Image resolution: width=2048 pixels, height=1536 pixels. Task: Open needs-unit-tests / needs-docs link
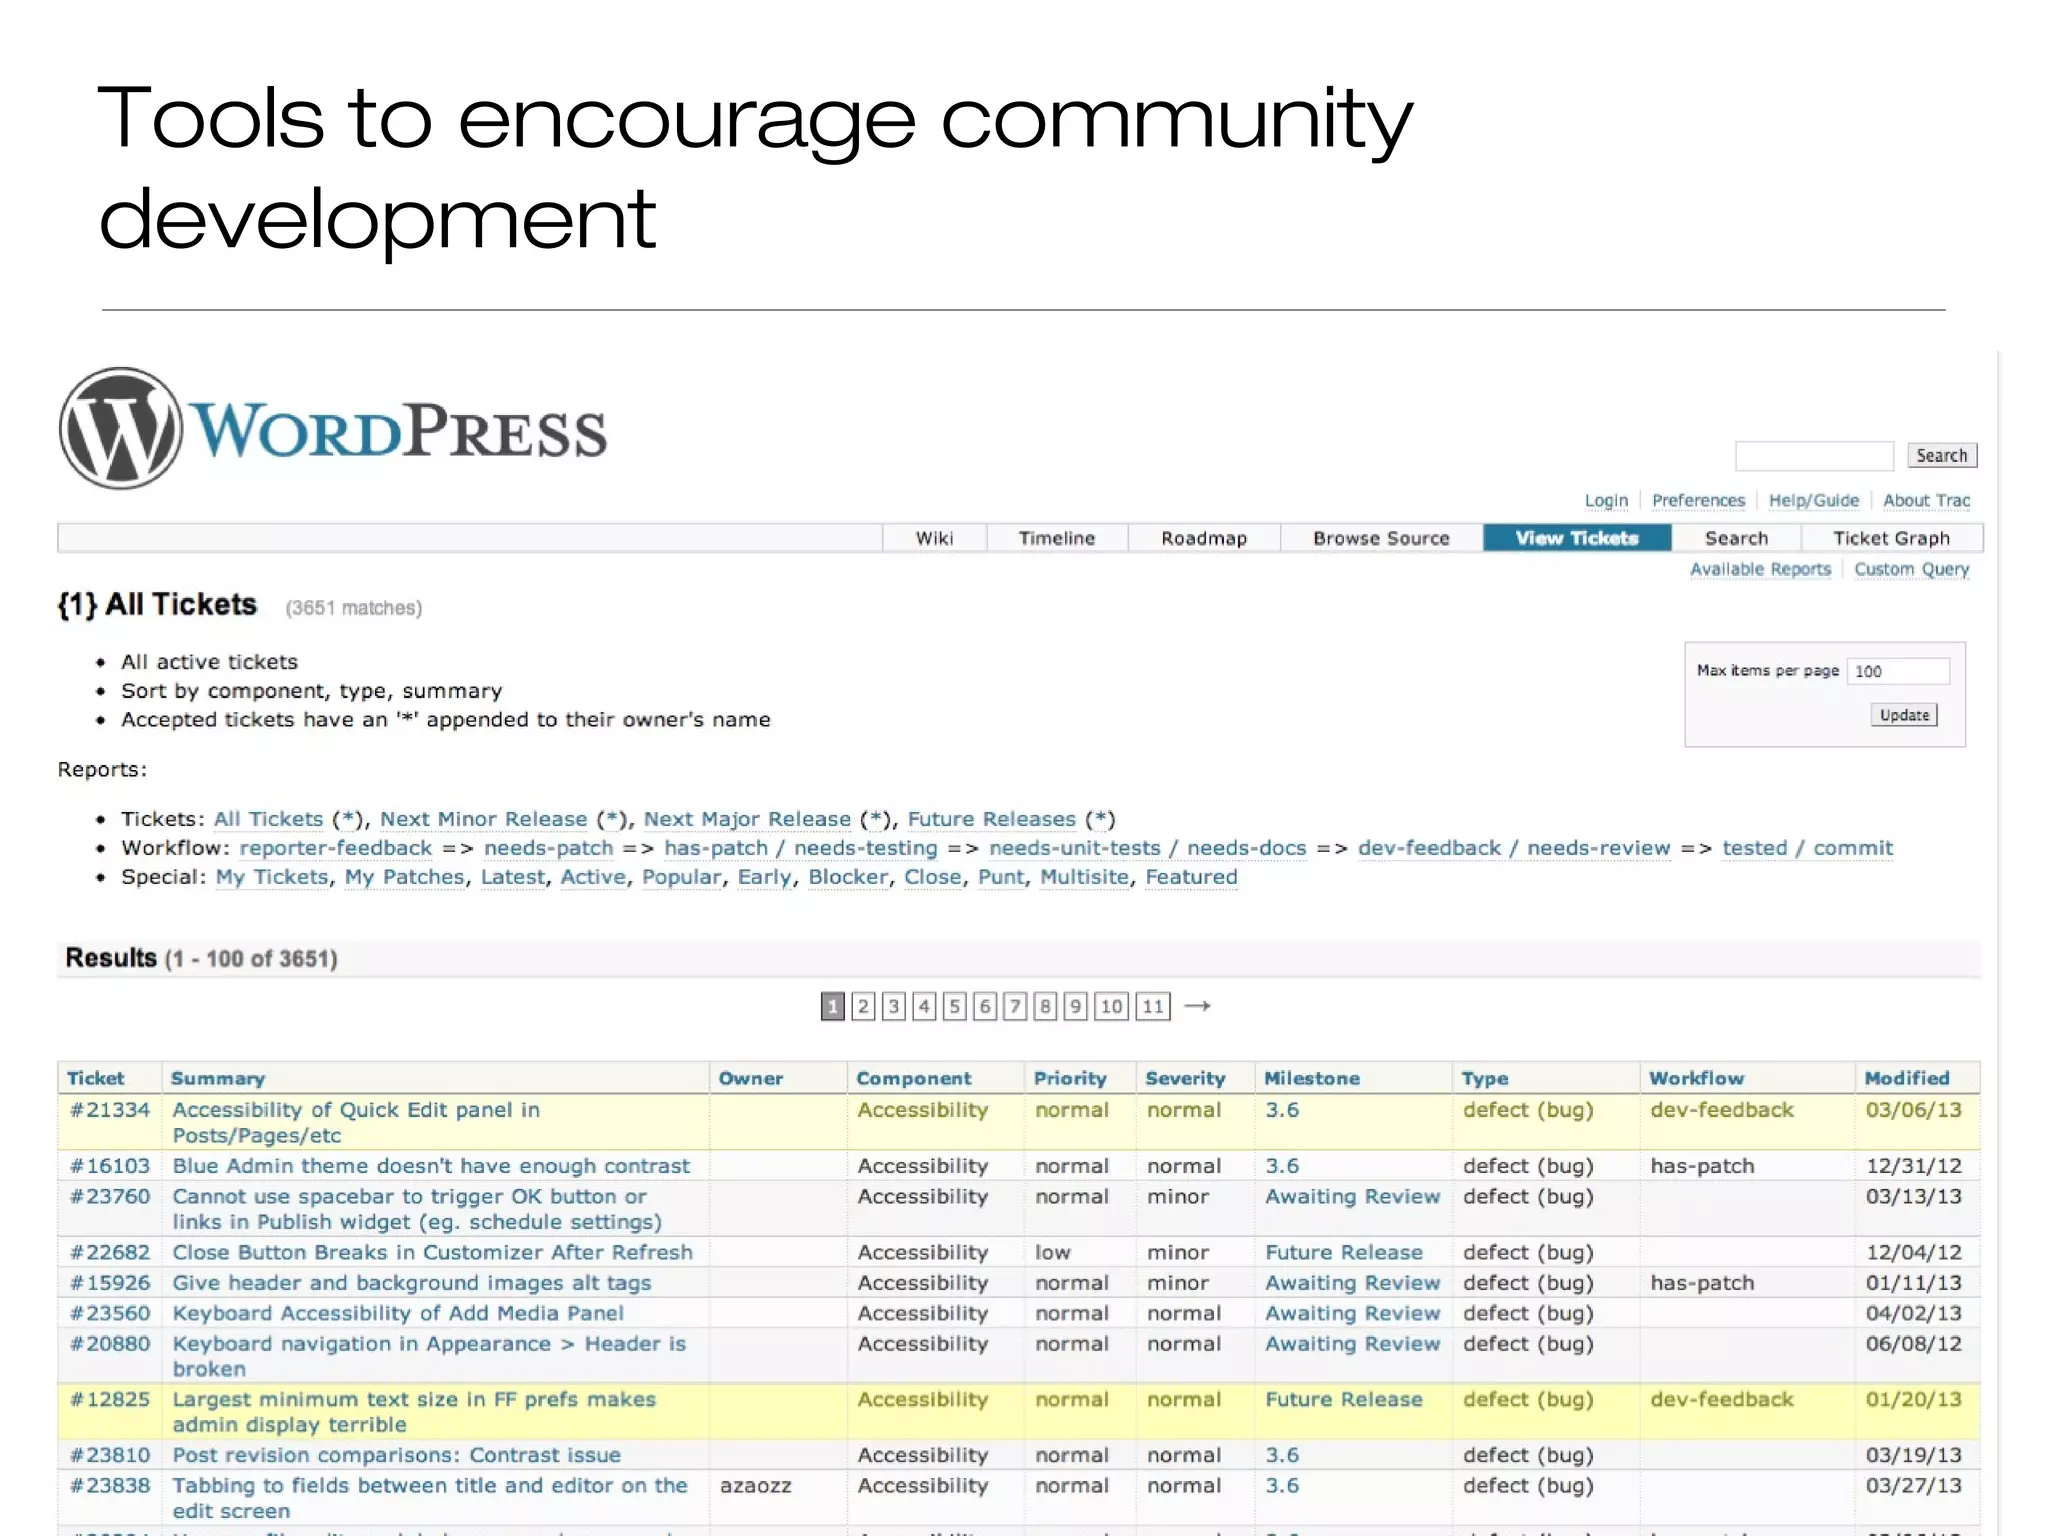click(1147, 848)
